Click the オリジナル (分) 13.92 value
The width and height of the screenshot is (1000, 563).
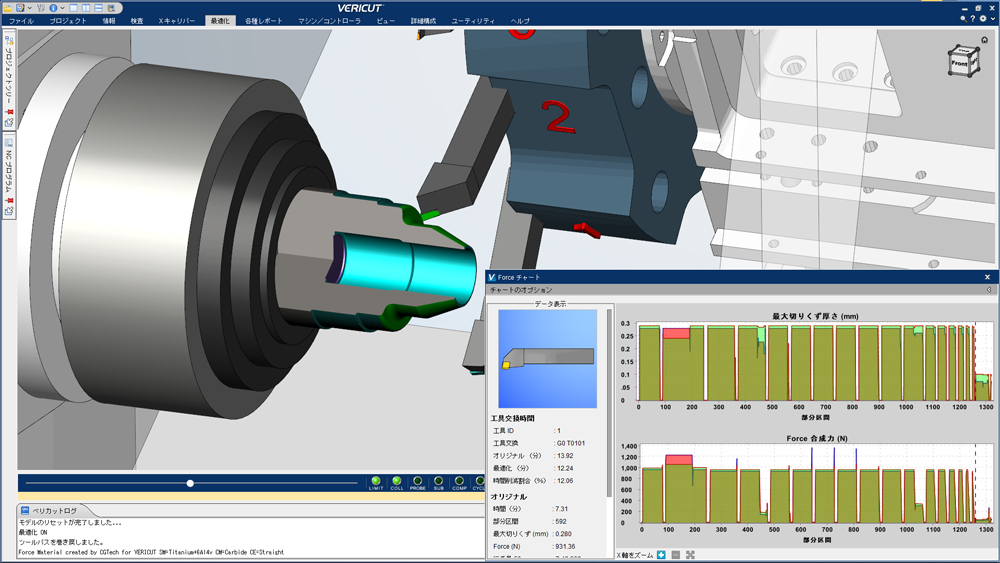565,456
